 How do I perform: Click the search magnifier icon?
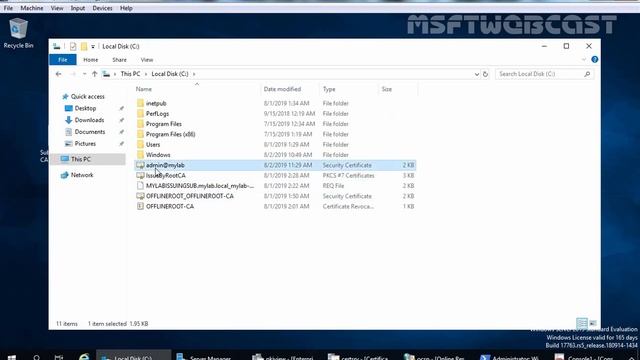[x=587, y=74]
